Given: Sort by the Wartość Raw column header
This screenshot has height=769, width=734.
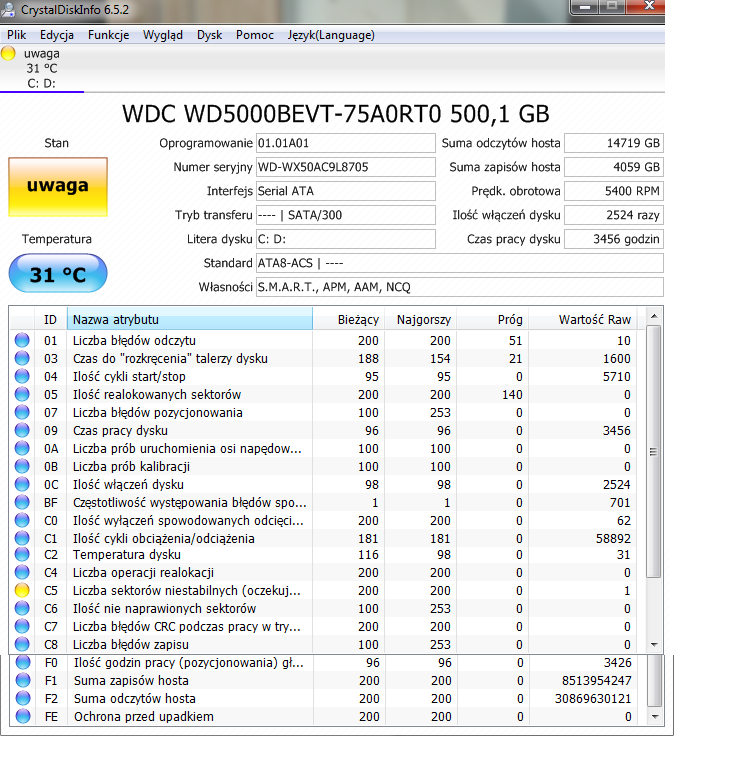Looking at the screenshot, I should point(582,320).
